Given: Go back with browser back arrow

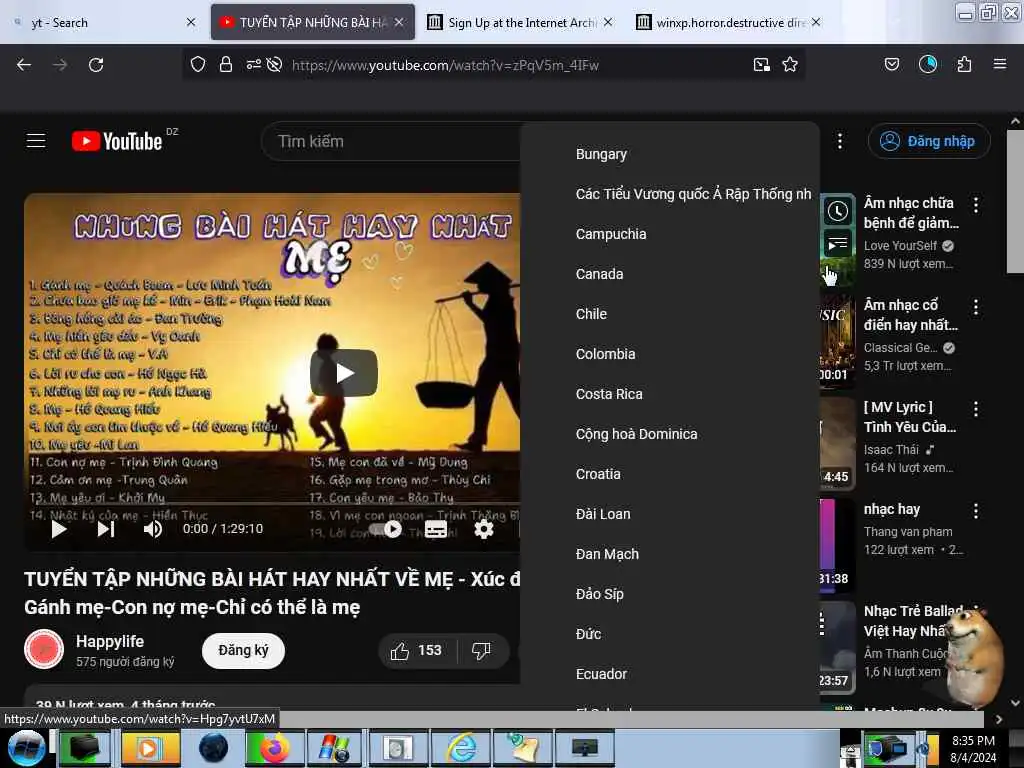Looking at the screenshot, I should point(24,65).
